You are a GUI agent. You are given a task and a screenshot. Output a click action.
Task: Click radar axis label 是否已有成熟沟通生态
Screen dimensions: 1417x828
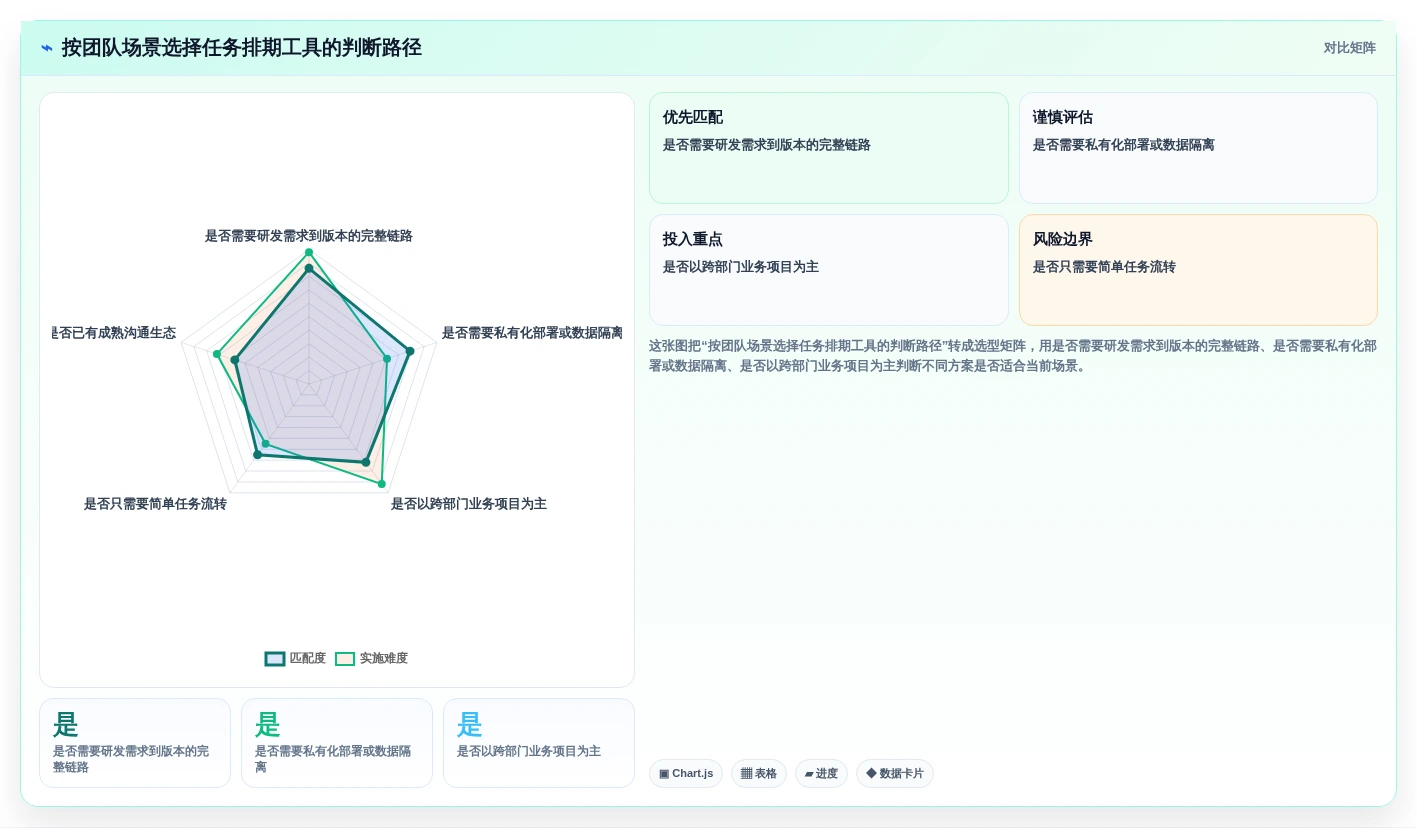(114, 333)
